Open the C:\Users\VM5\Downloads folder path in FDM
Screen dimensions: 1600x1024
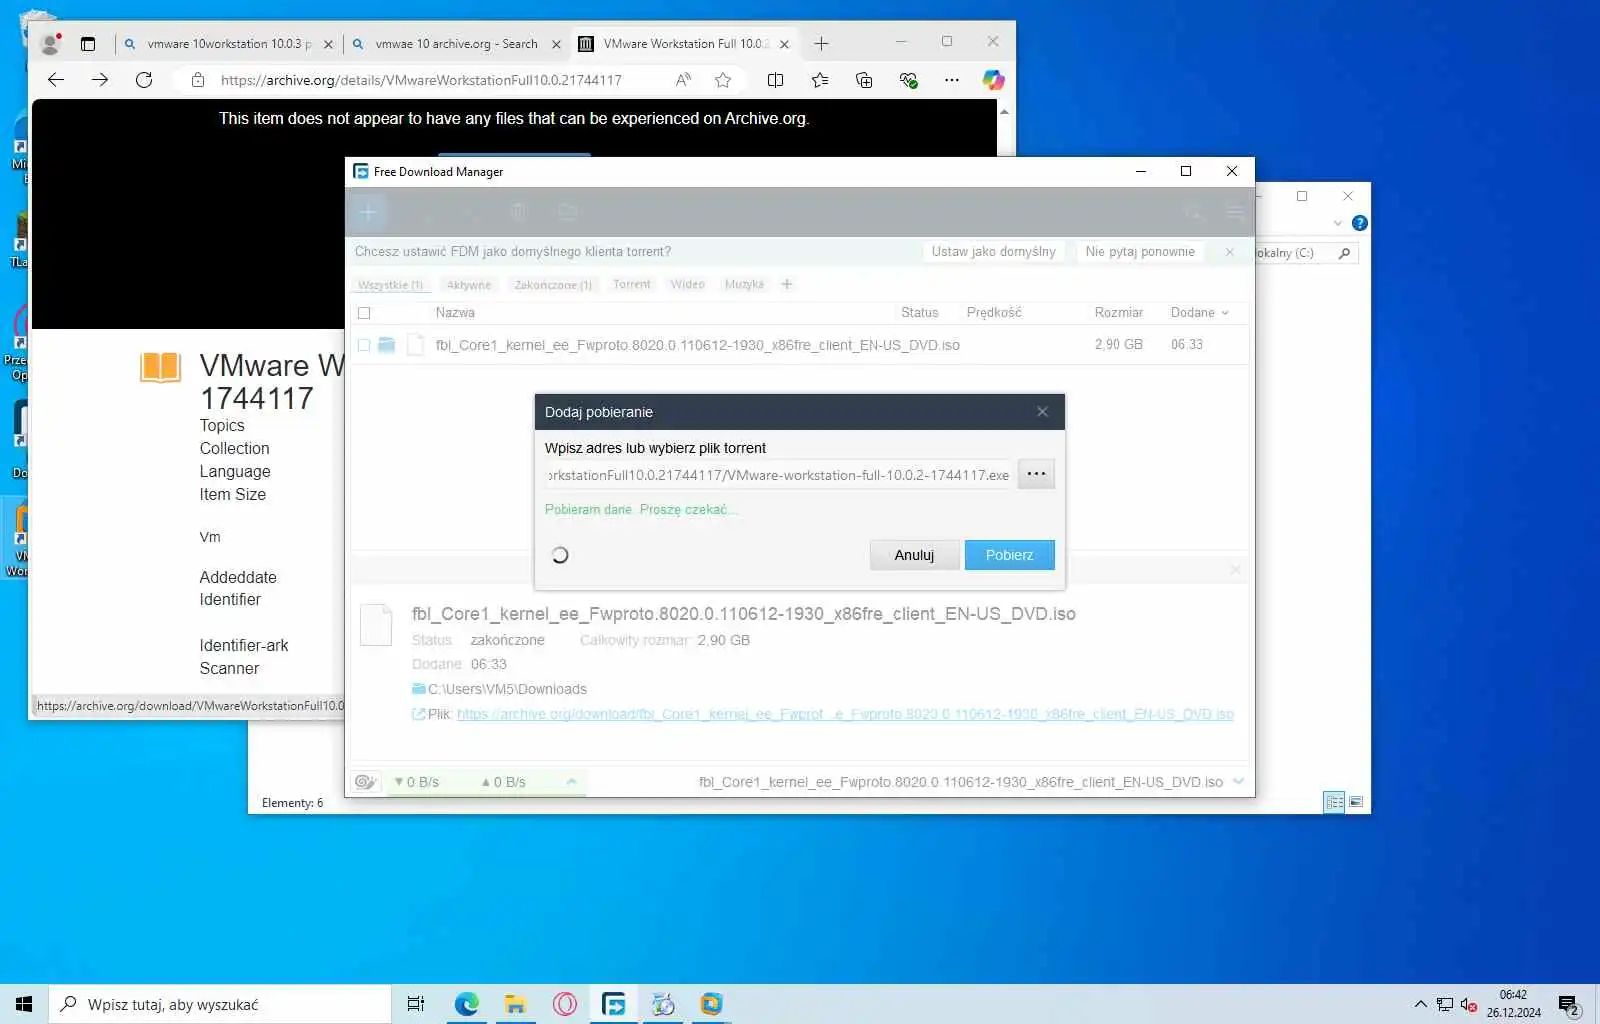coord(507,689)
